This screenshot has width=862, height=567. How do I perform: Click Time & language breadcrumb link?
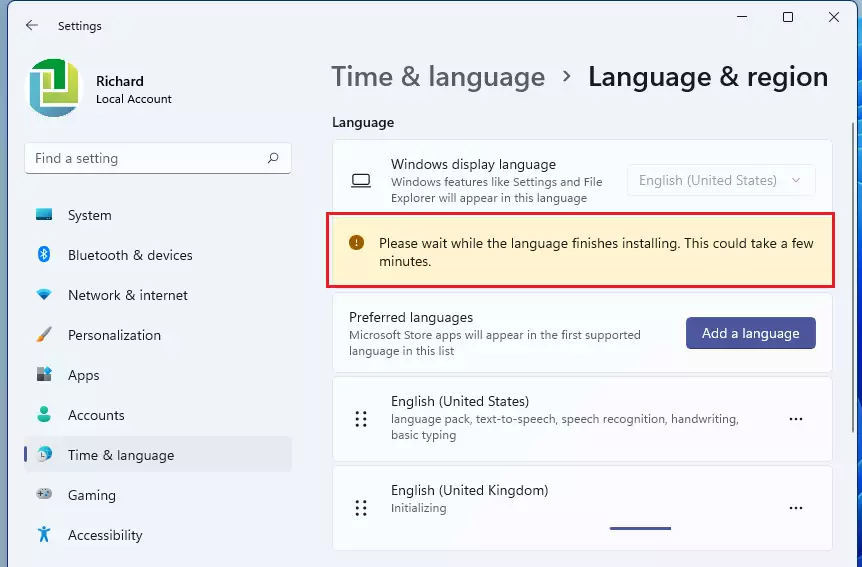click(438, 76)
